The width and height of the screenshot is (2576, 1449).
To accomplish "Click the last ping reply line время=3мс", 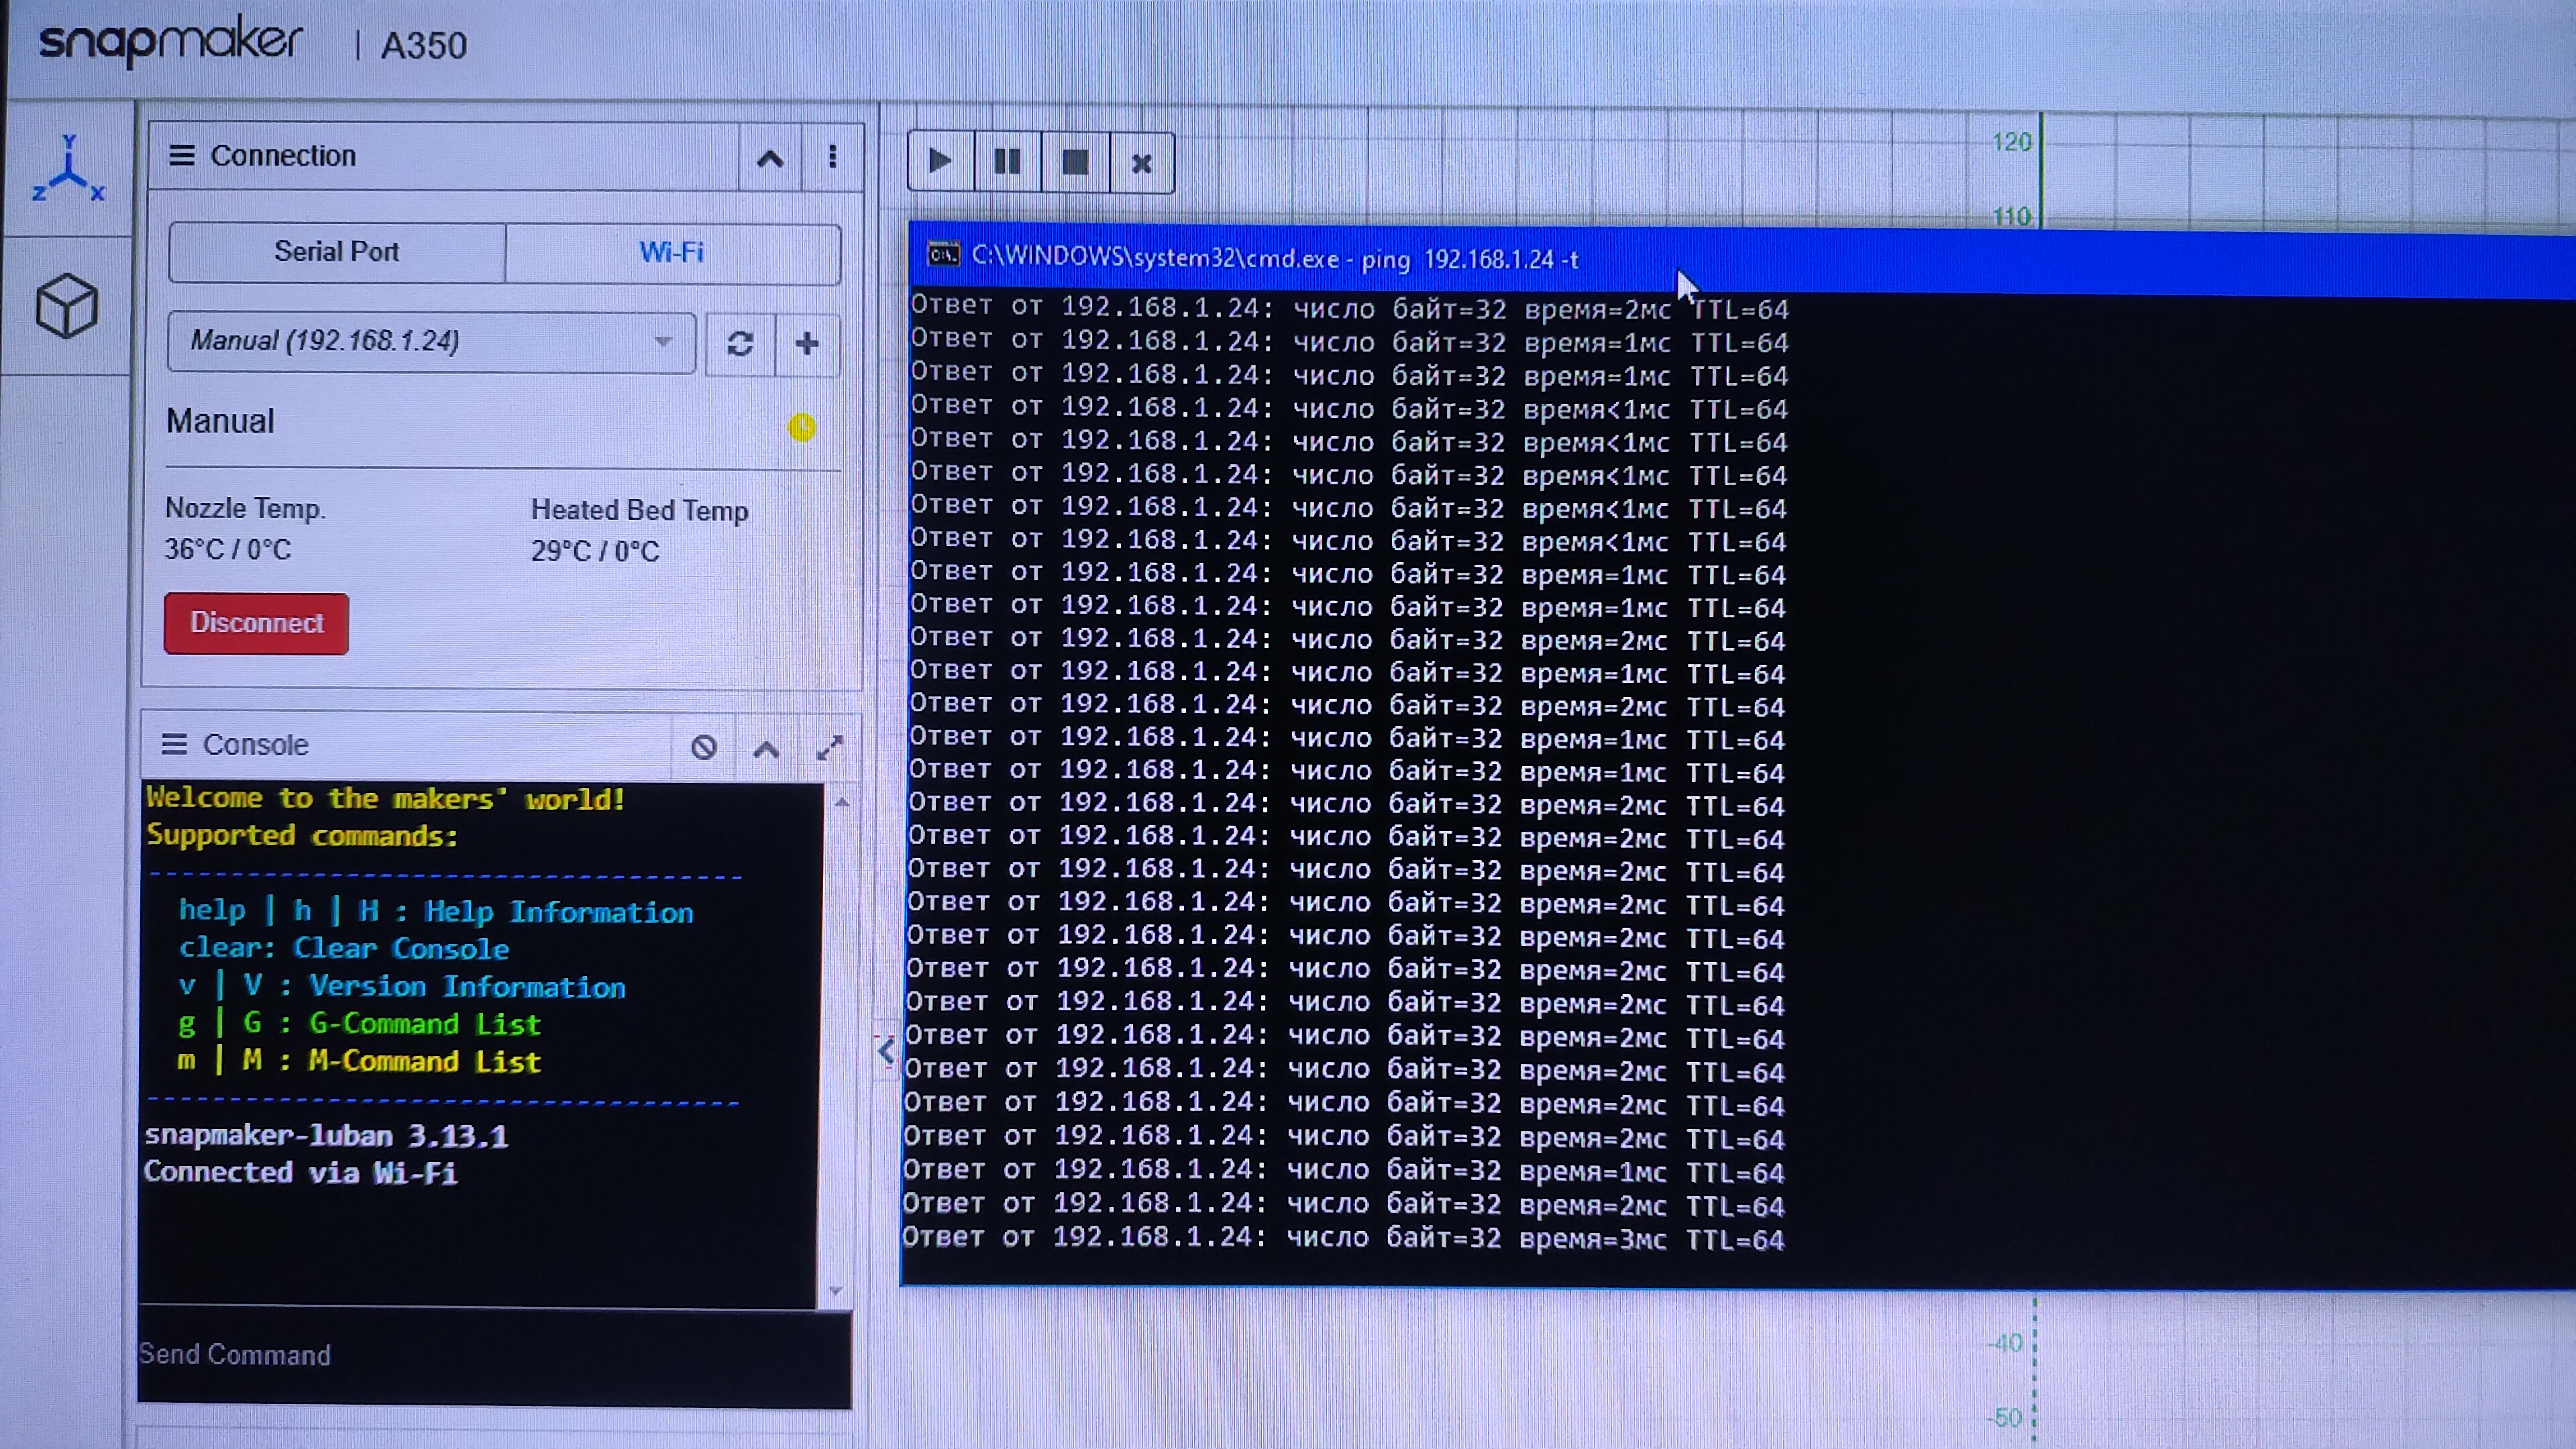I will [x=1343, y=1238].
